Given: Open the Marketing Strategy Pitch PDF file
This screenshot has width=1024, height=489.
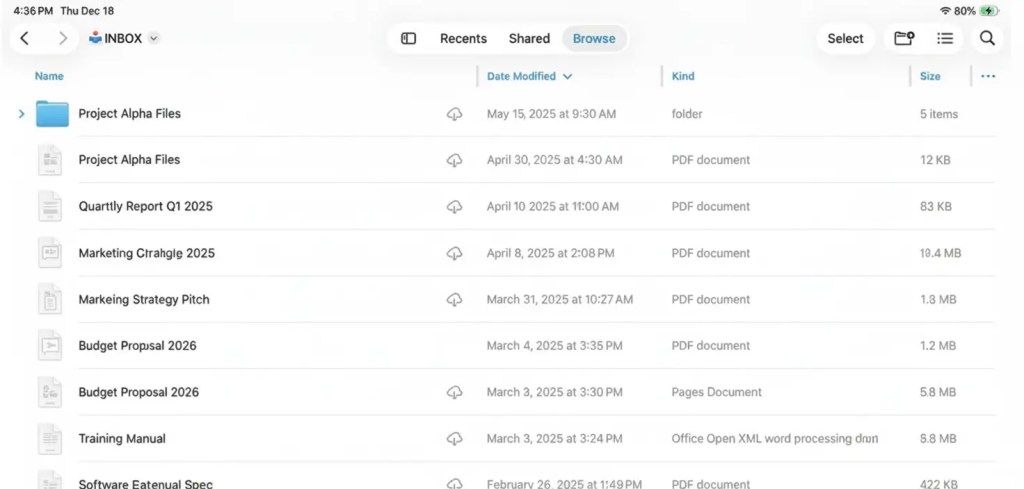Looking at the screenshot, I should tap(143, 300).
